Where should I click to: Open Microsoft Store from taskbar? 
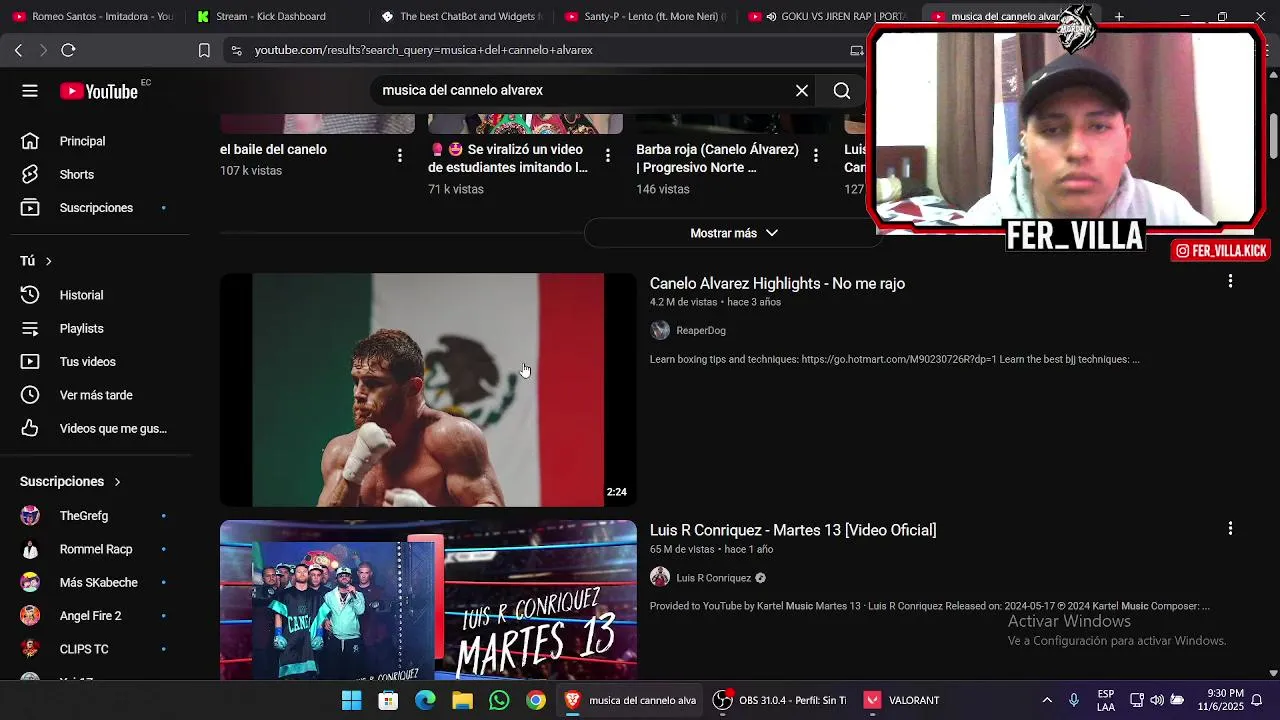coord(388,700)
